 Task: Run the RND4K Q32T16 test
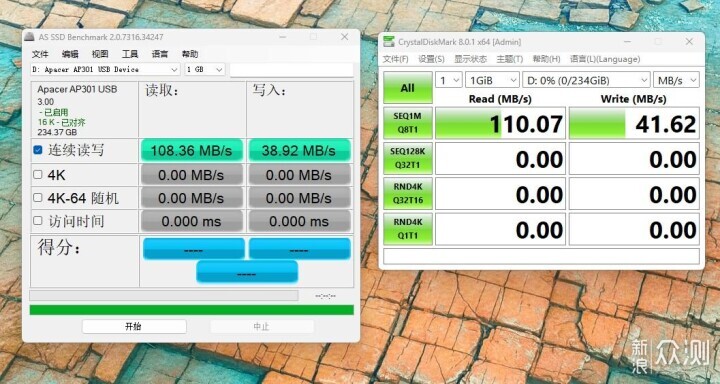pyautogui.click(x=408, y=193)
